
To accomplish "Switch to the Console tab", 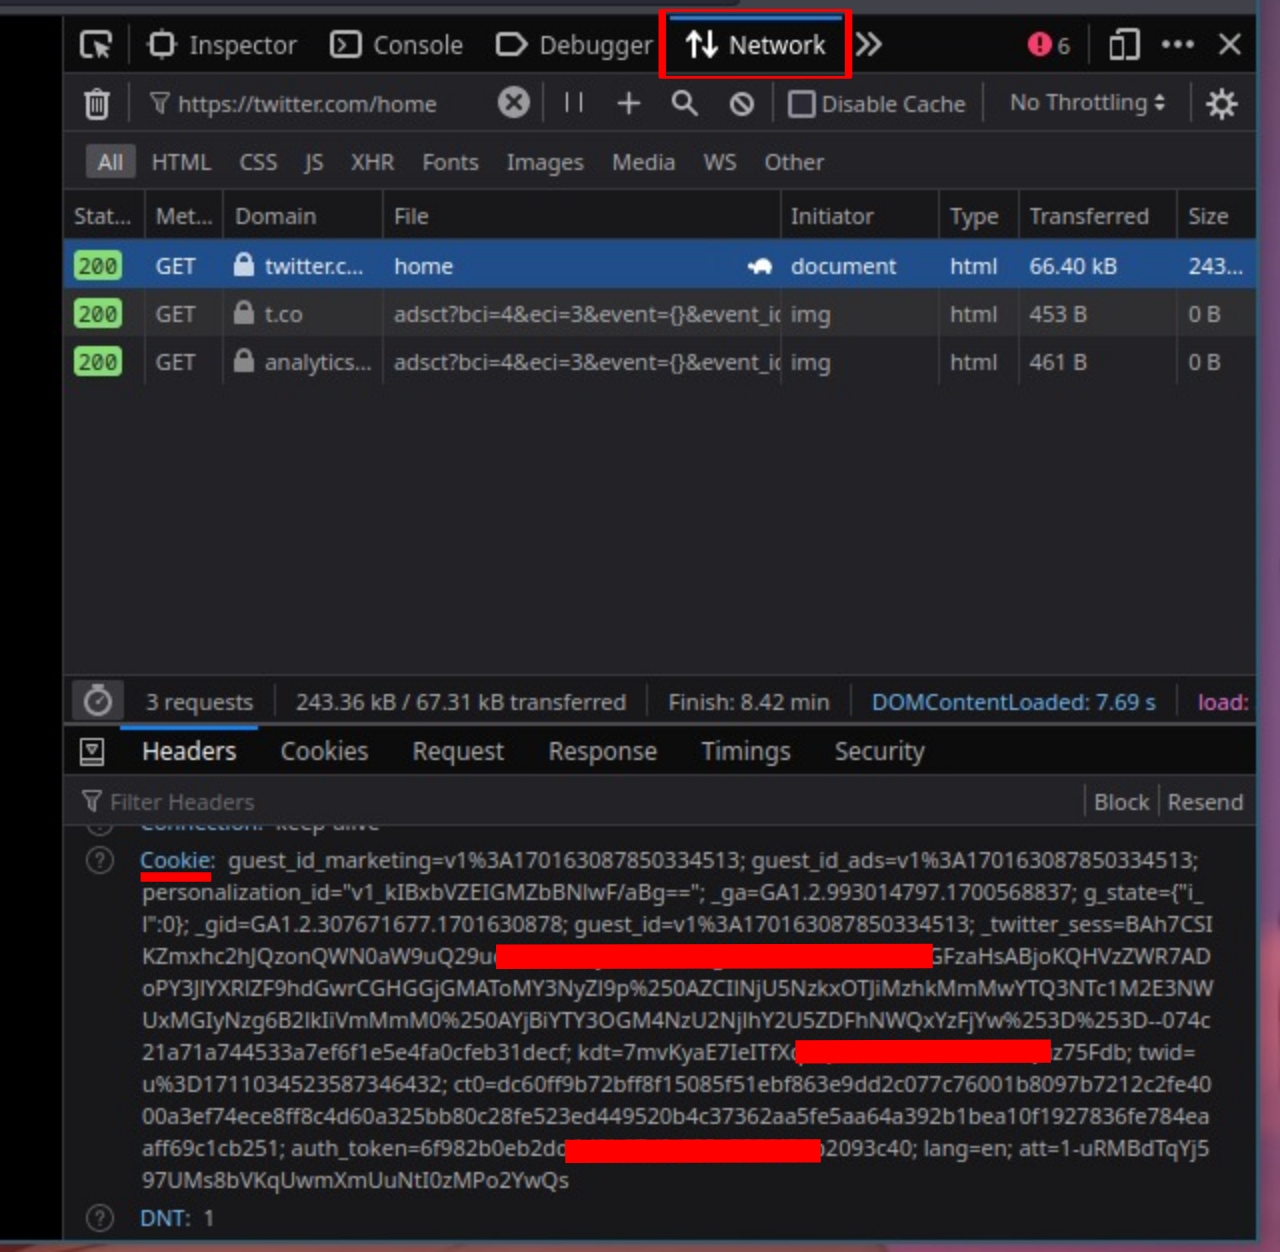I will [397, 45].
